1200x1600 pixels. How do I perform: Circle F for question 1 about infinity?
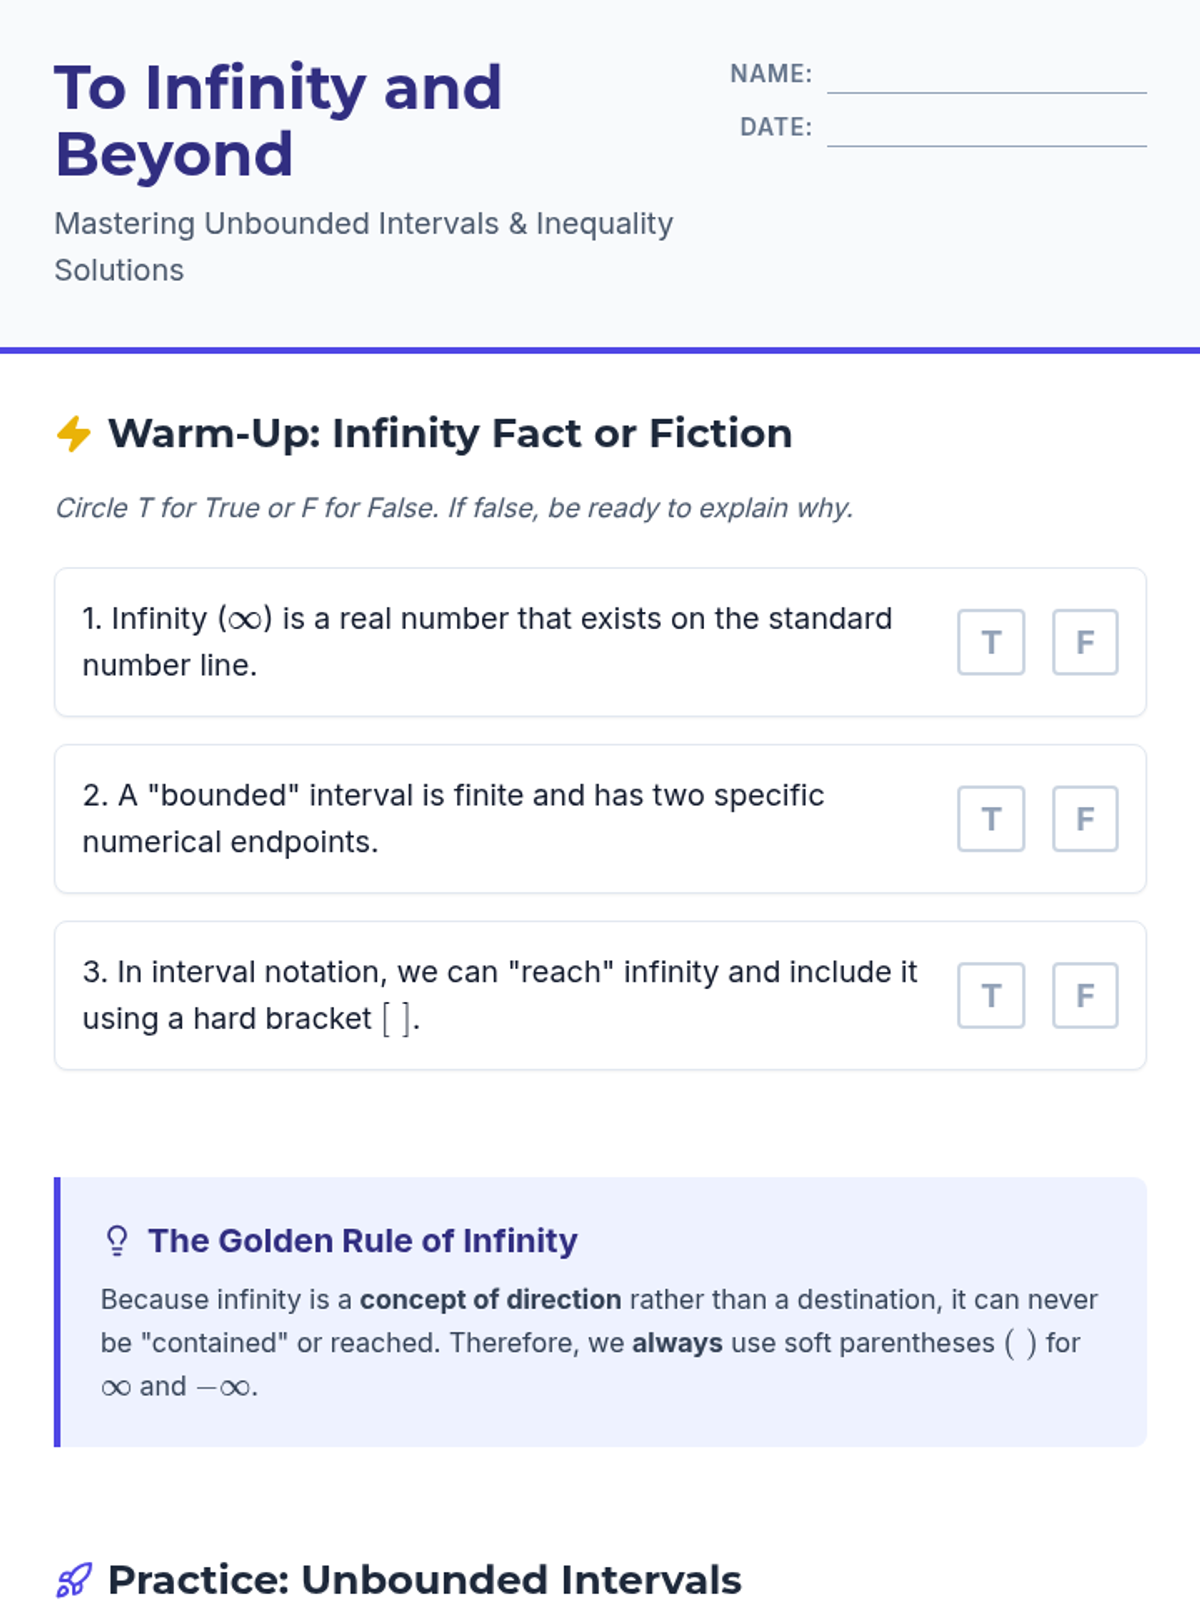tap(1085, 642)
